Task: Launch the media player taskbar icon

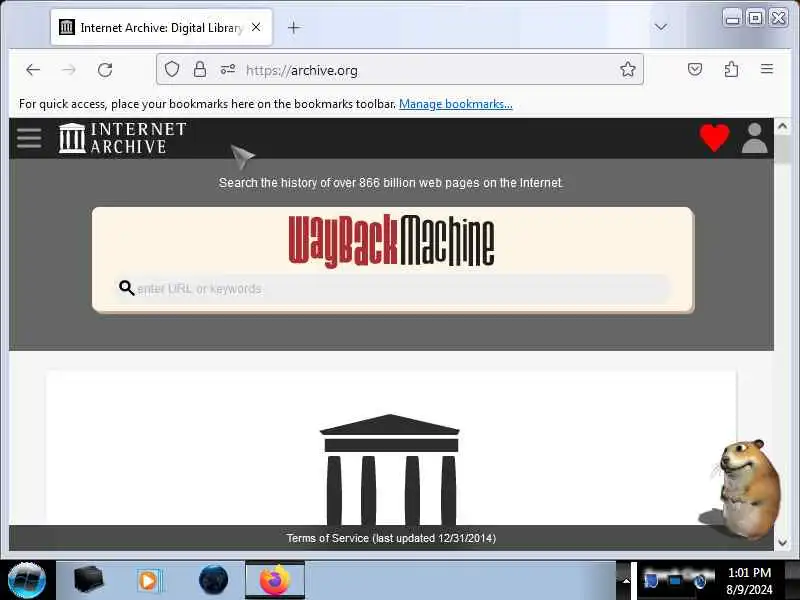Action: tap(149, 581)
